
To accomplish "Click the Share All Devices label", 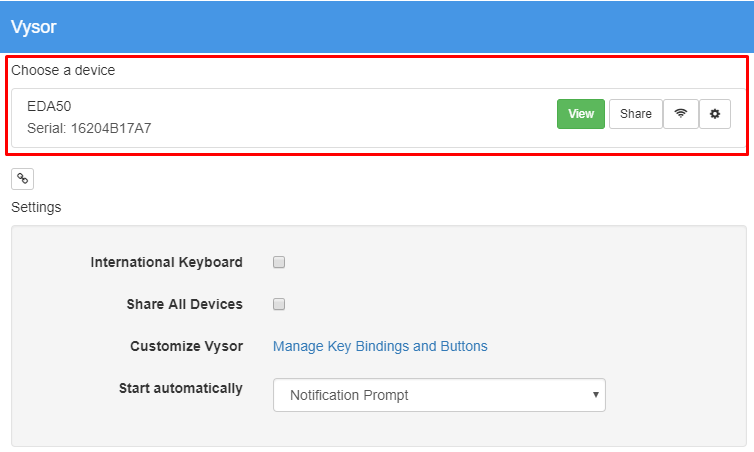I will click(x=185, y=304).
